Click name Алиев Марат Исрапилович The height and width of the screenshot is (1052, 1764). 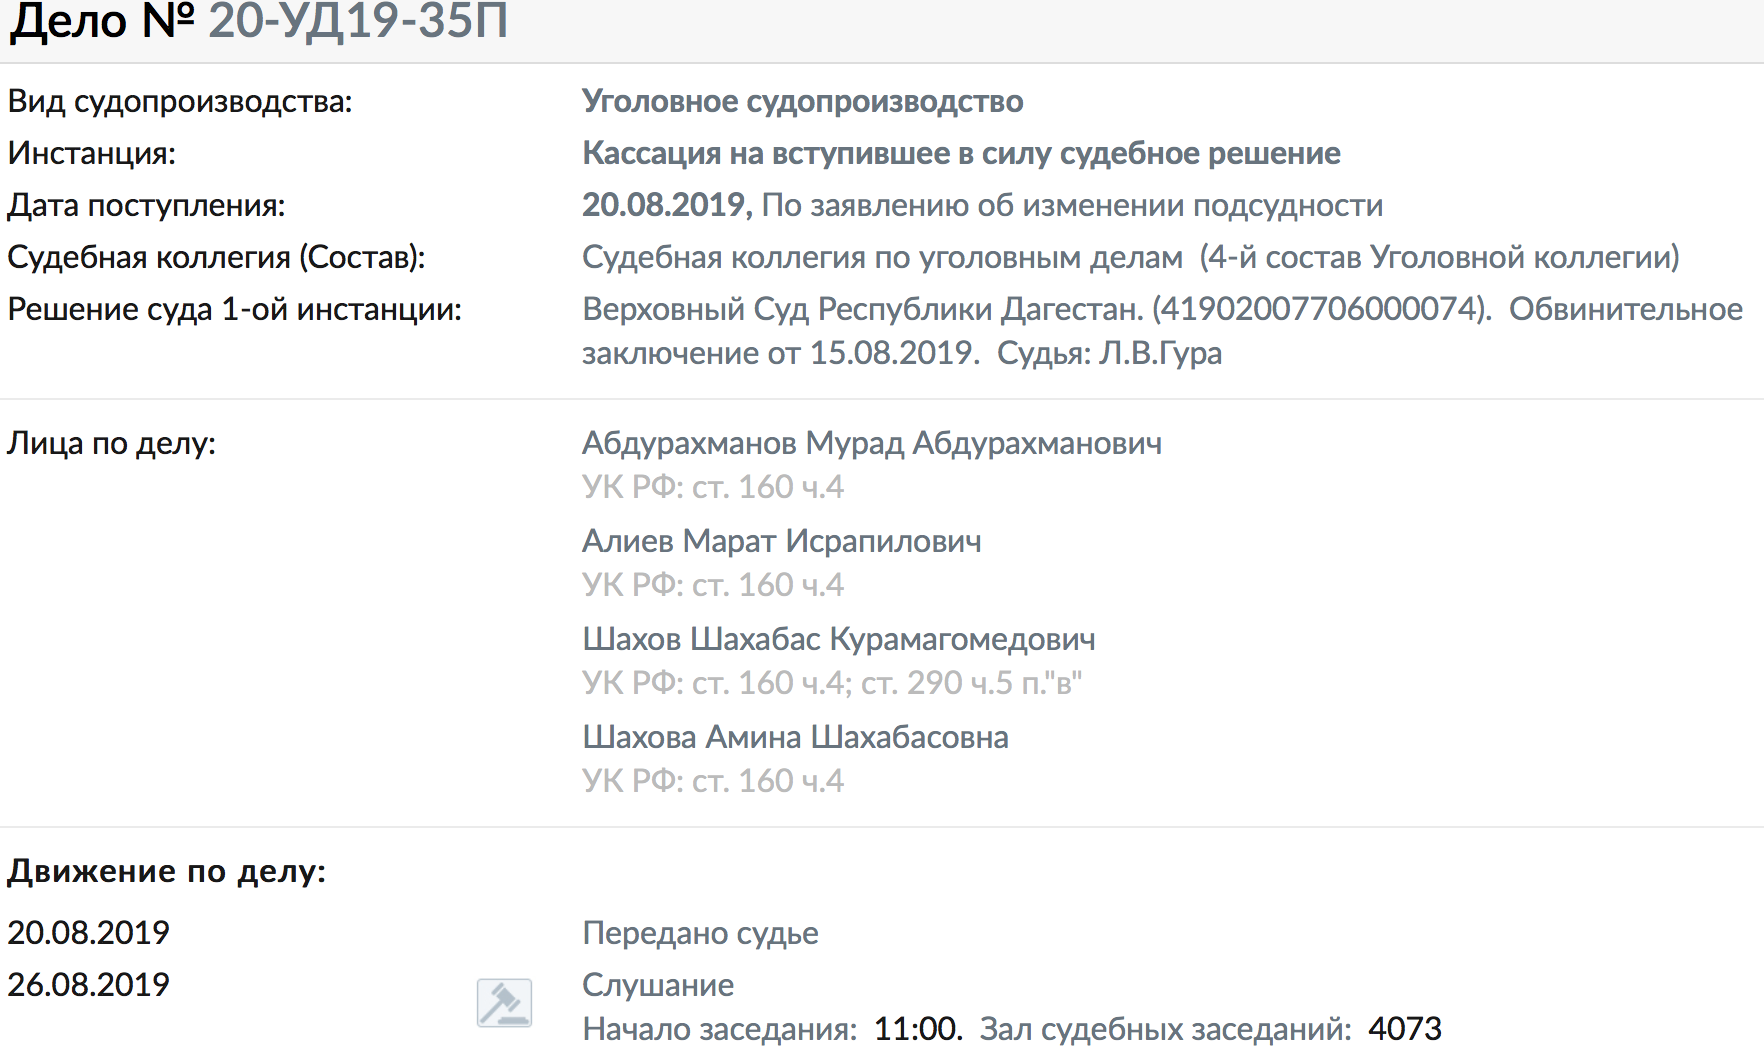[782, 541]
